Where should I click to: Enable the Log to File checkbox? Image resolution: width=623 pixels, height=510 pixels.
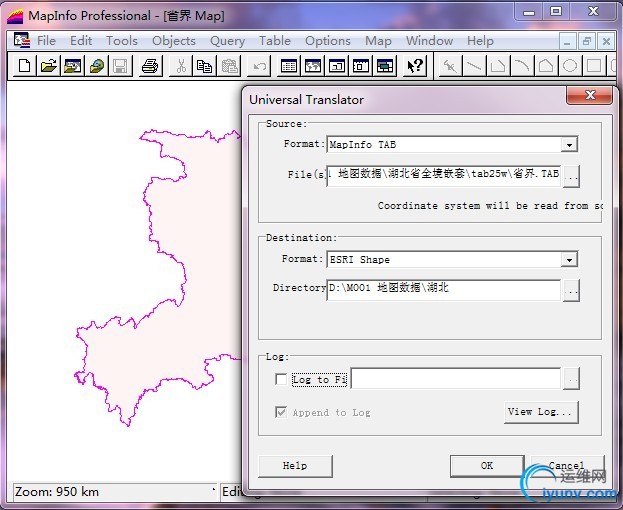pos(281,379)
